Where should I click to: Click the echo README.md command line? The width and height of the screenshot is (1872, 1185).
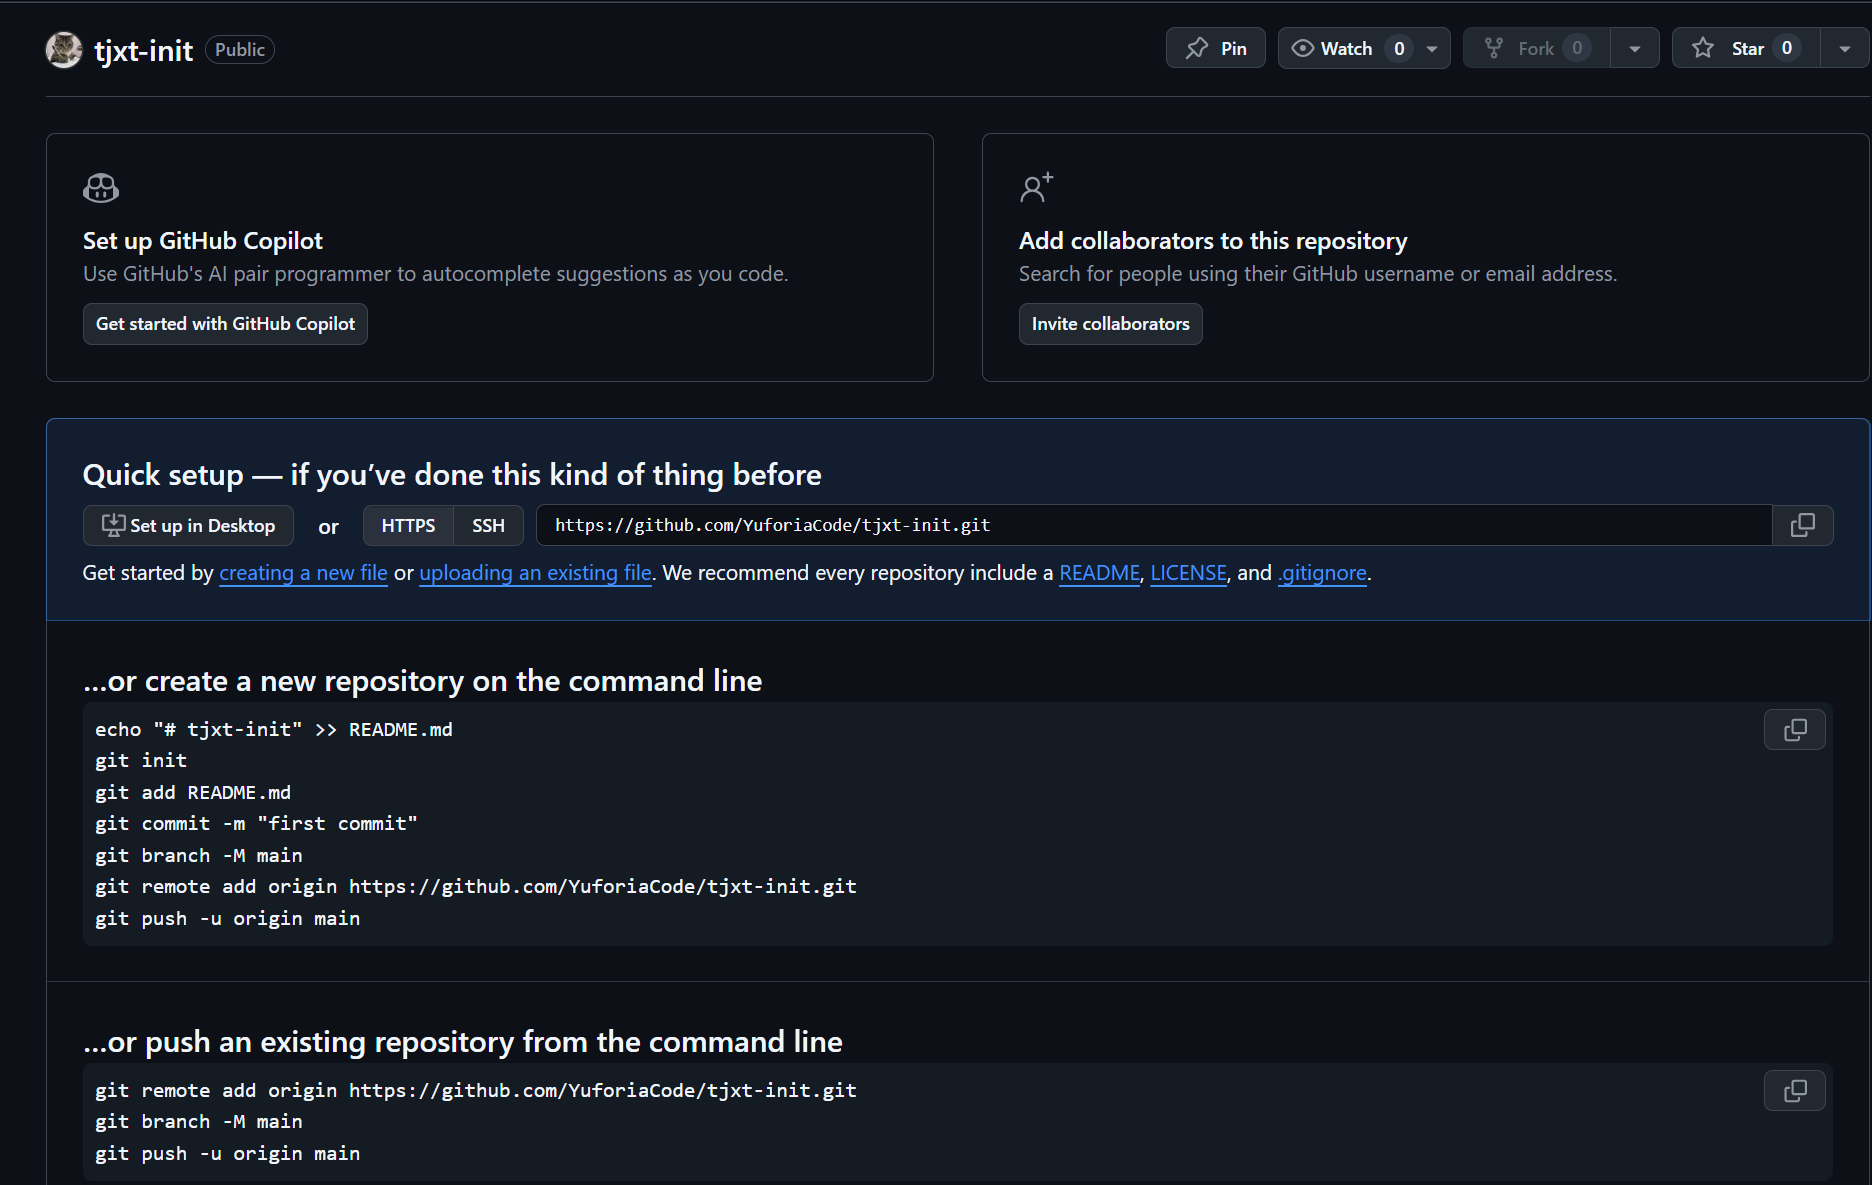click(274, 730)
